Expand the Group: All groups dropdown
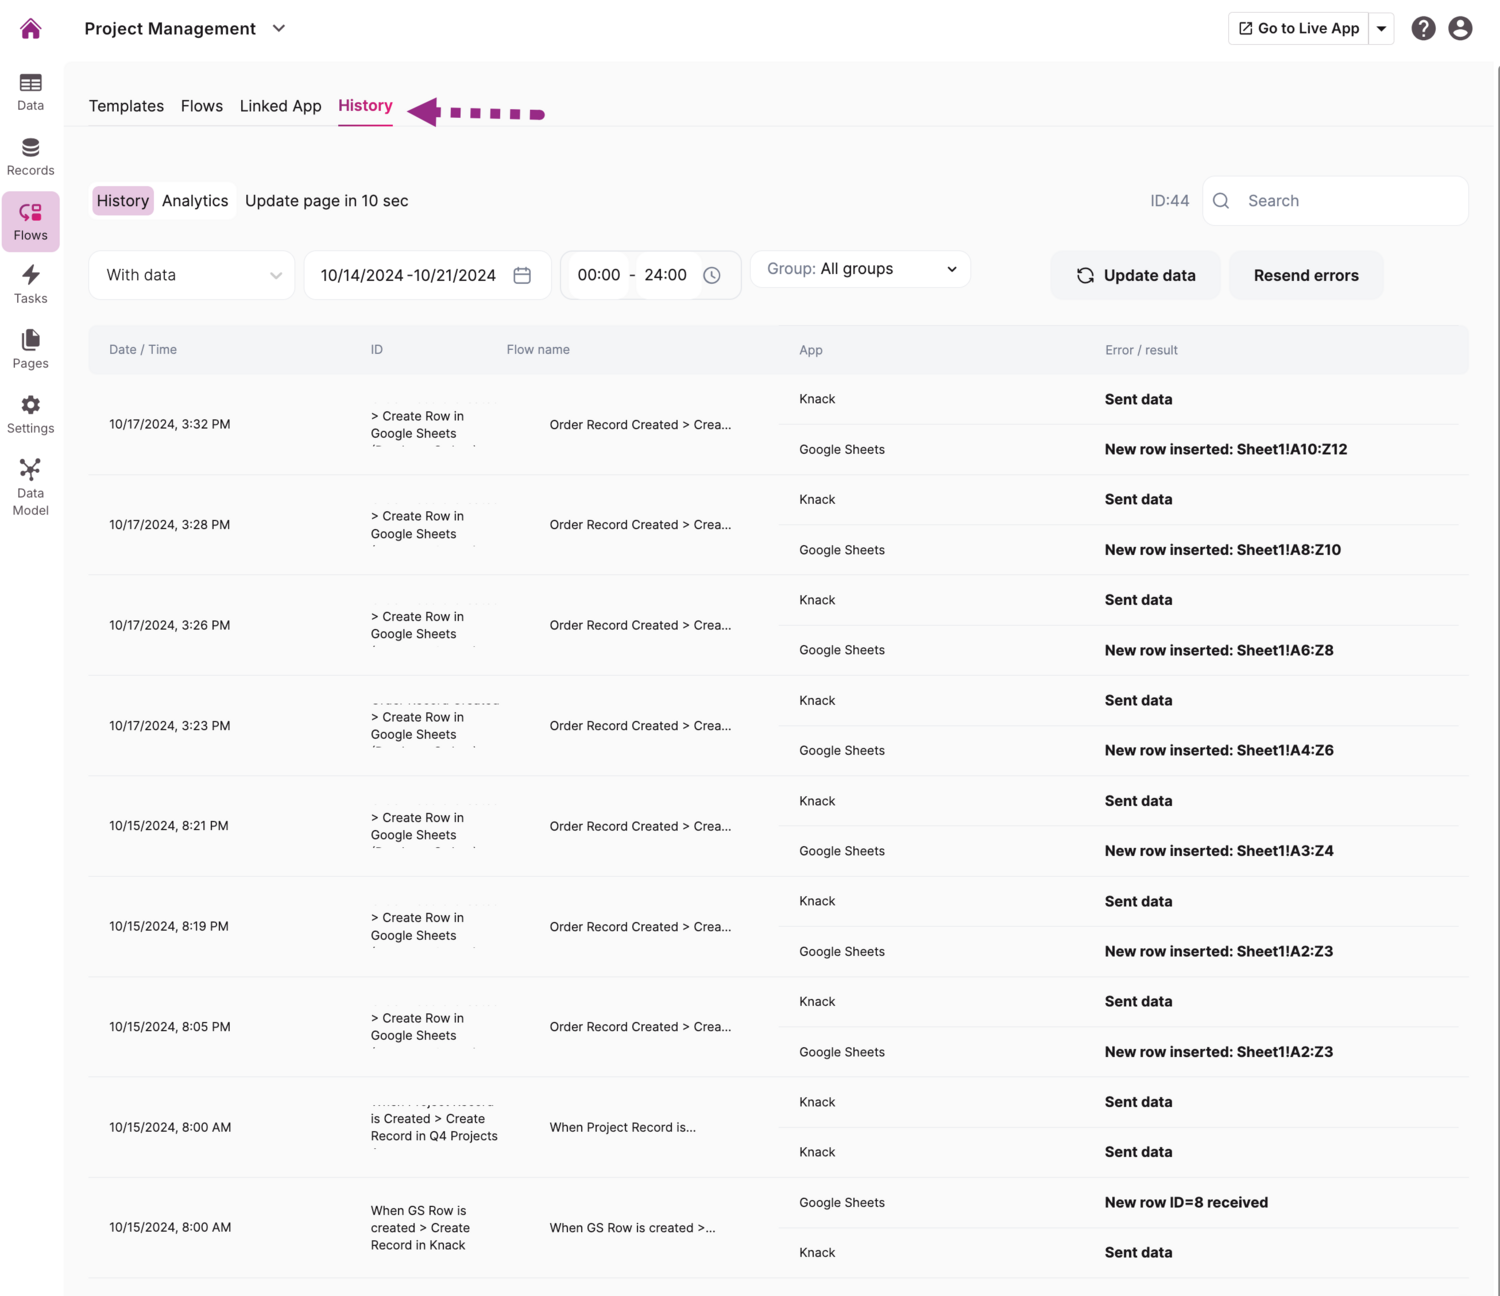Screen dimensions: 1500x1296 click(860, 269)
